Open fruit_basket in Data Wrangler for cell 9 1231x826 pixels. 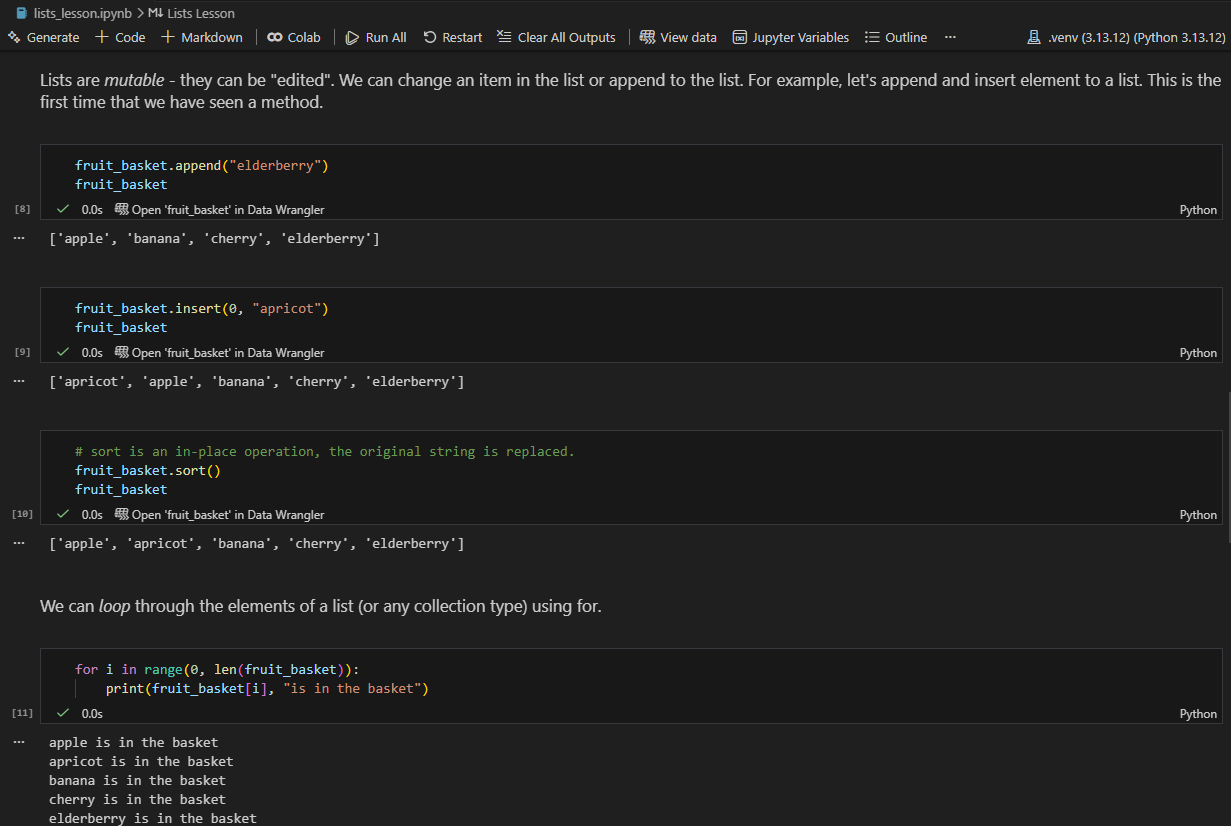click(x=220, y=352)
